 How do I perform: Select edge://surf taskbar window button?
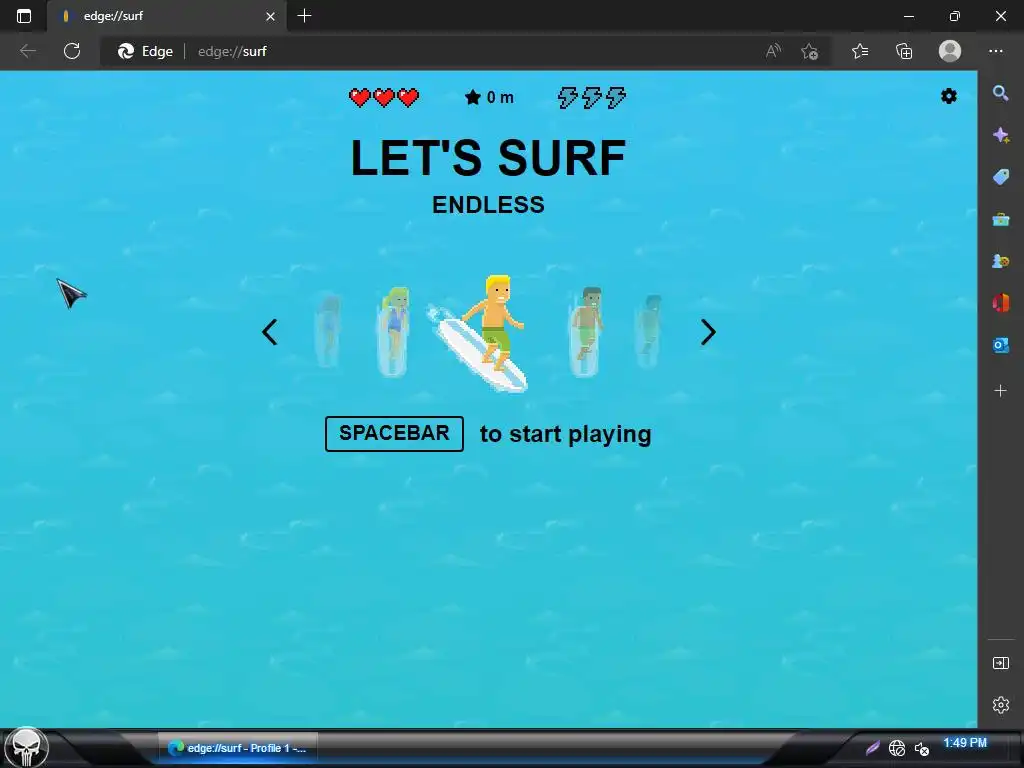pyautogui.click(x=238, y=748)
